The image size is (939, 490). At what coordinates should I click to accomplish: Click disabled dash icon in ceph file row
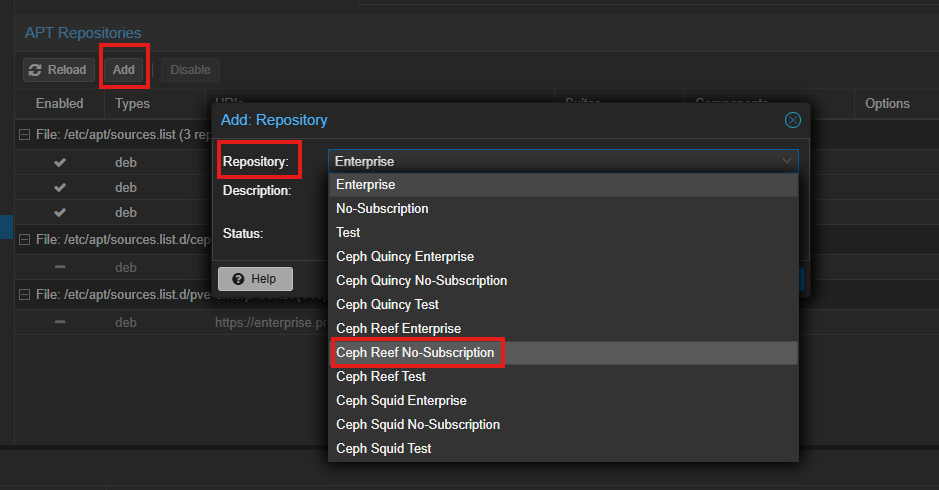coord(60,267)
